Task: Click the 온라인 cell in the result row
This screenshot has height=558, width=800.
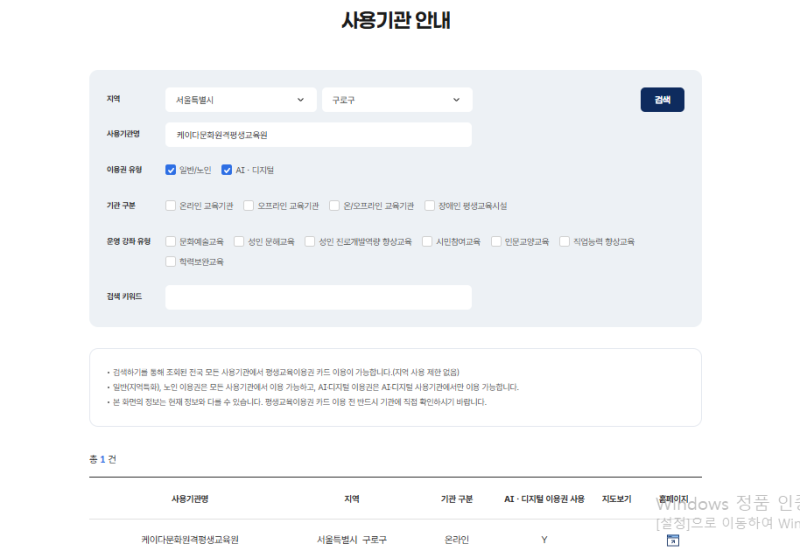Action: coord(457,540)
